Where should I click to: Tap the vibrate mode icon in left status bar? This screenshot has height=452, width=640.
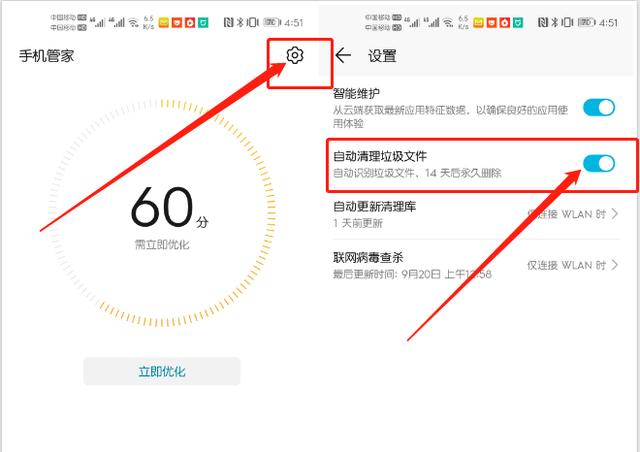click(x=253, y=22)
